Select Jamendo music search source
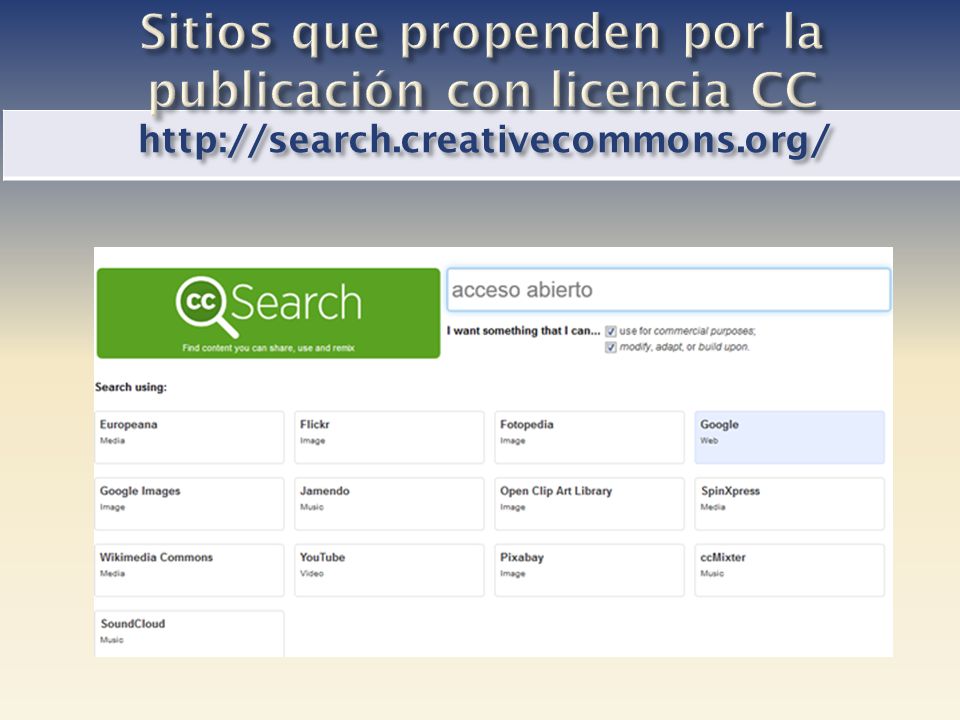Viewport: 960px width, 720px height. (389, 504)
